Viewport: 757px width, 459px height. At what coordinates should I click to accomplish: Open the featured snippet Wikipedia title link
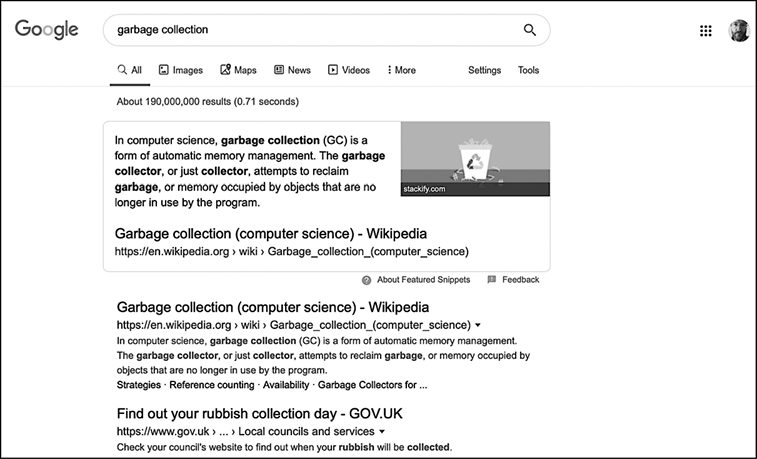pos(273,234)
